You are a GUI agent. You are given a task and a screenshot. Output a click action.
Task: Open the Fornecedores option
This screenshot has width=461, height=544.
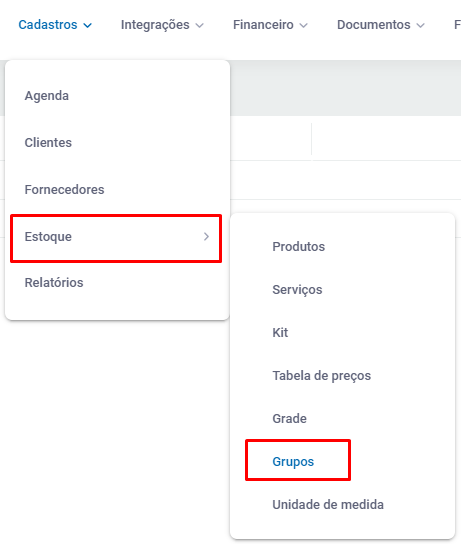pyautogui.click(x=64, y=190)
